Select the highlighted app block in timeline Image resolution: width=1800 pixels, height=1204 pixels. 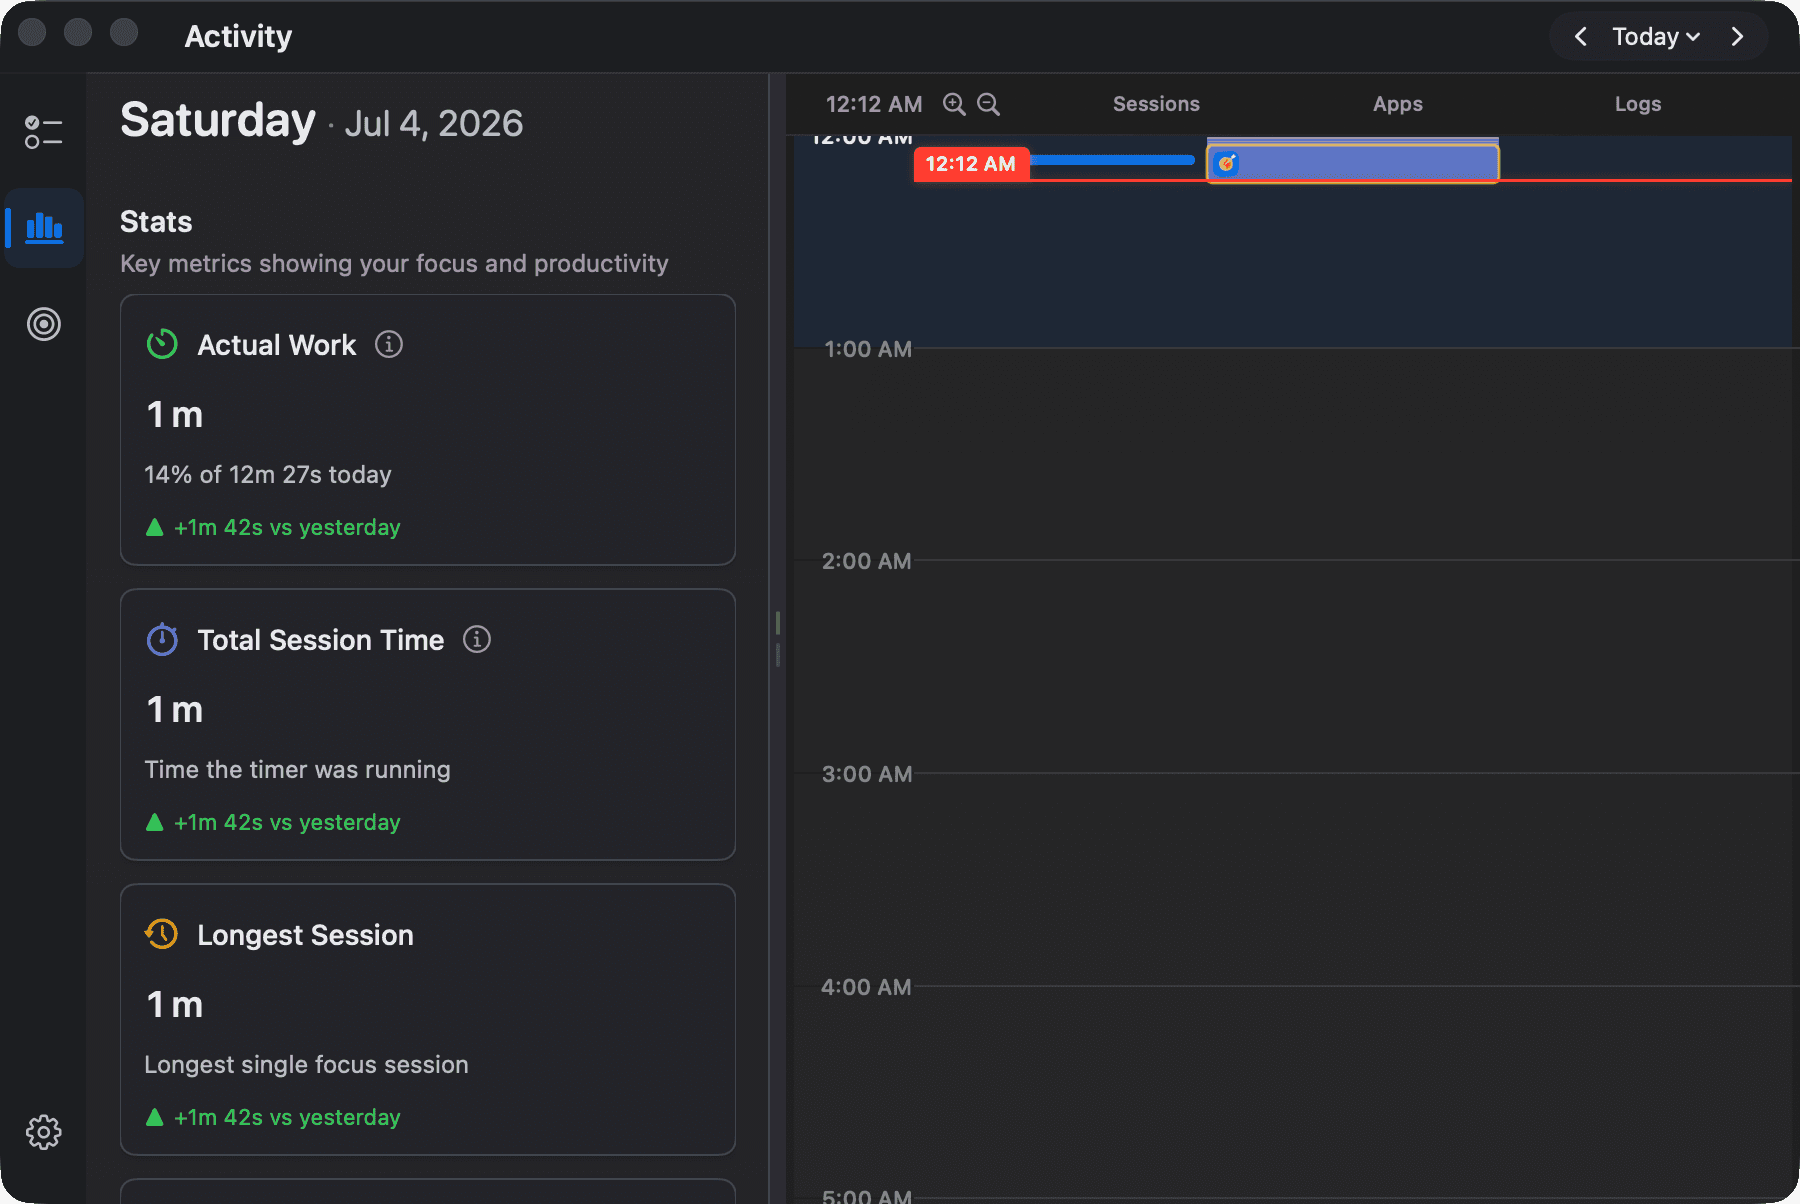[x=1353, y=163]
